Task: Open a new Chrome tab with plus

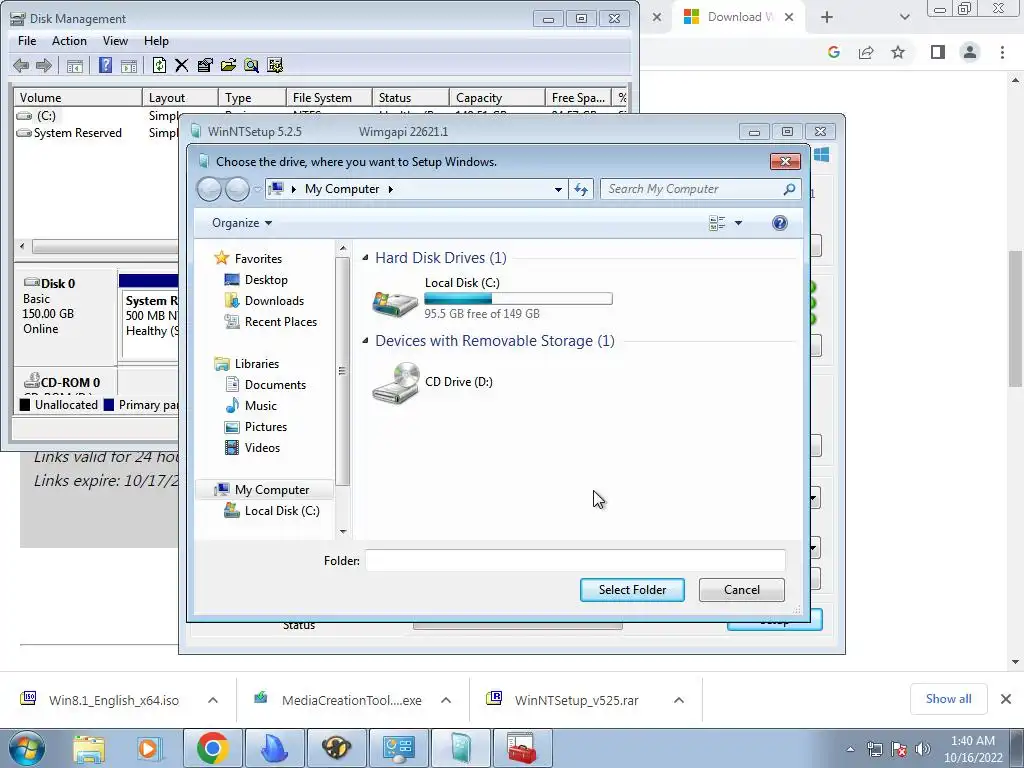Action: (x=827, y=17)
